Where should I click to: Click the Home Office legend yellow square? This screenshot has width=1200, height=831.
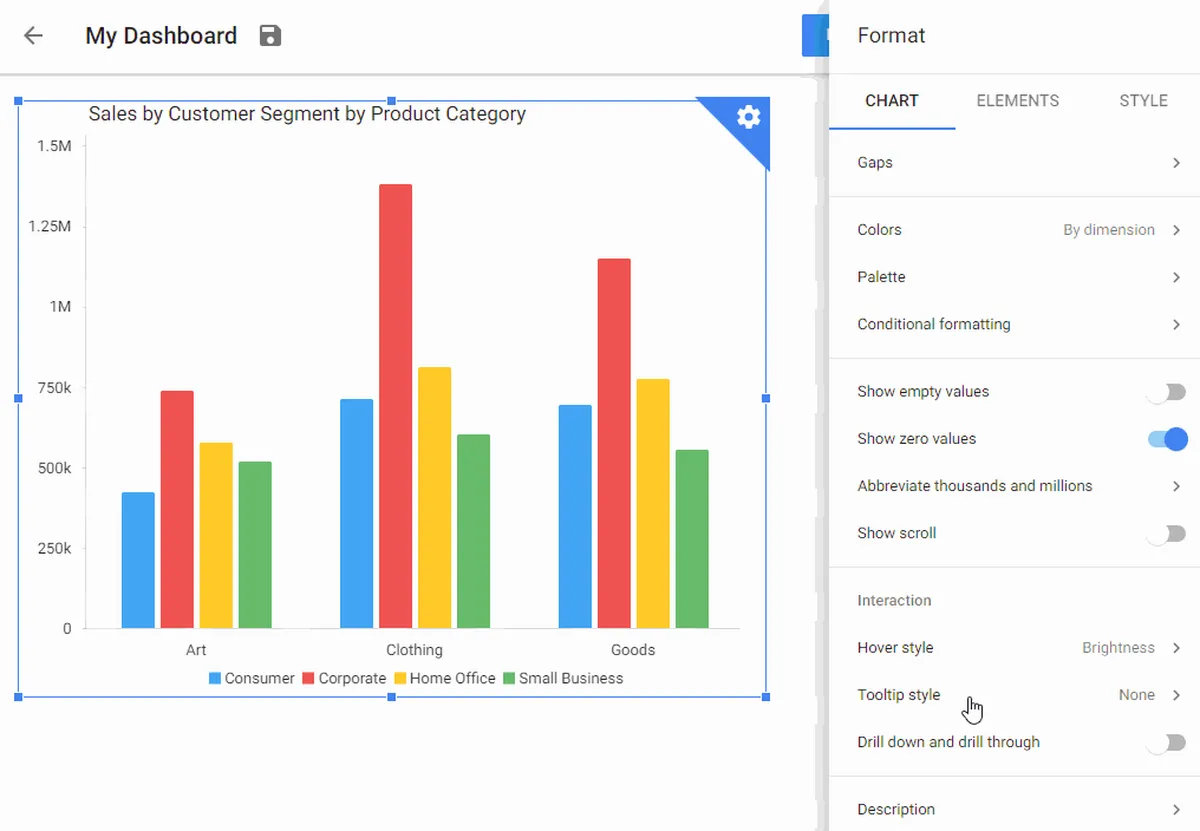tap(399, 678)
